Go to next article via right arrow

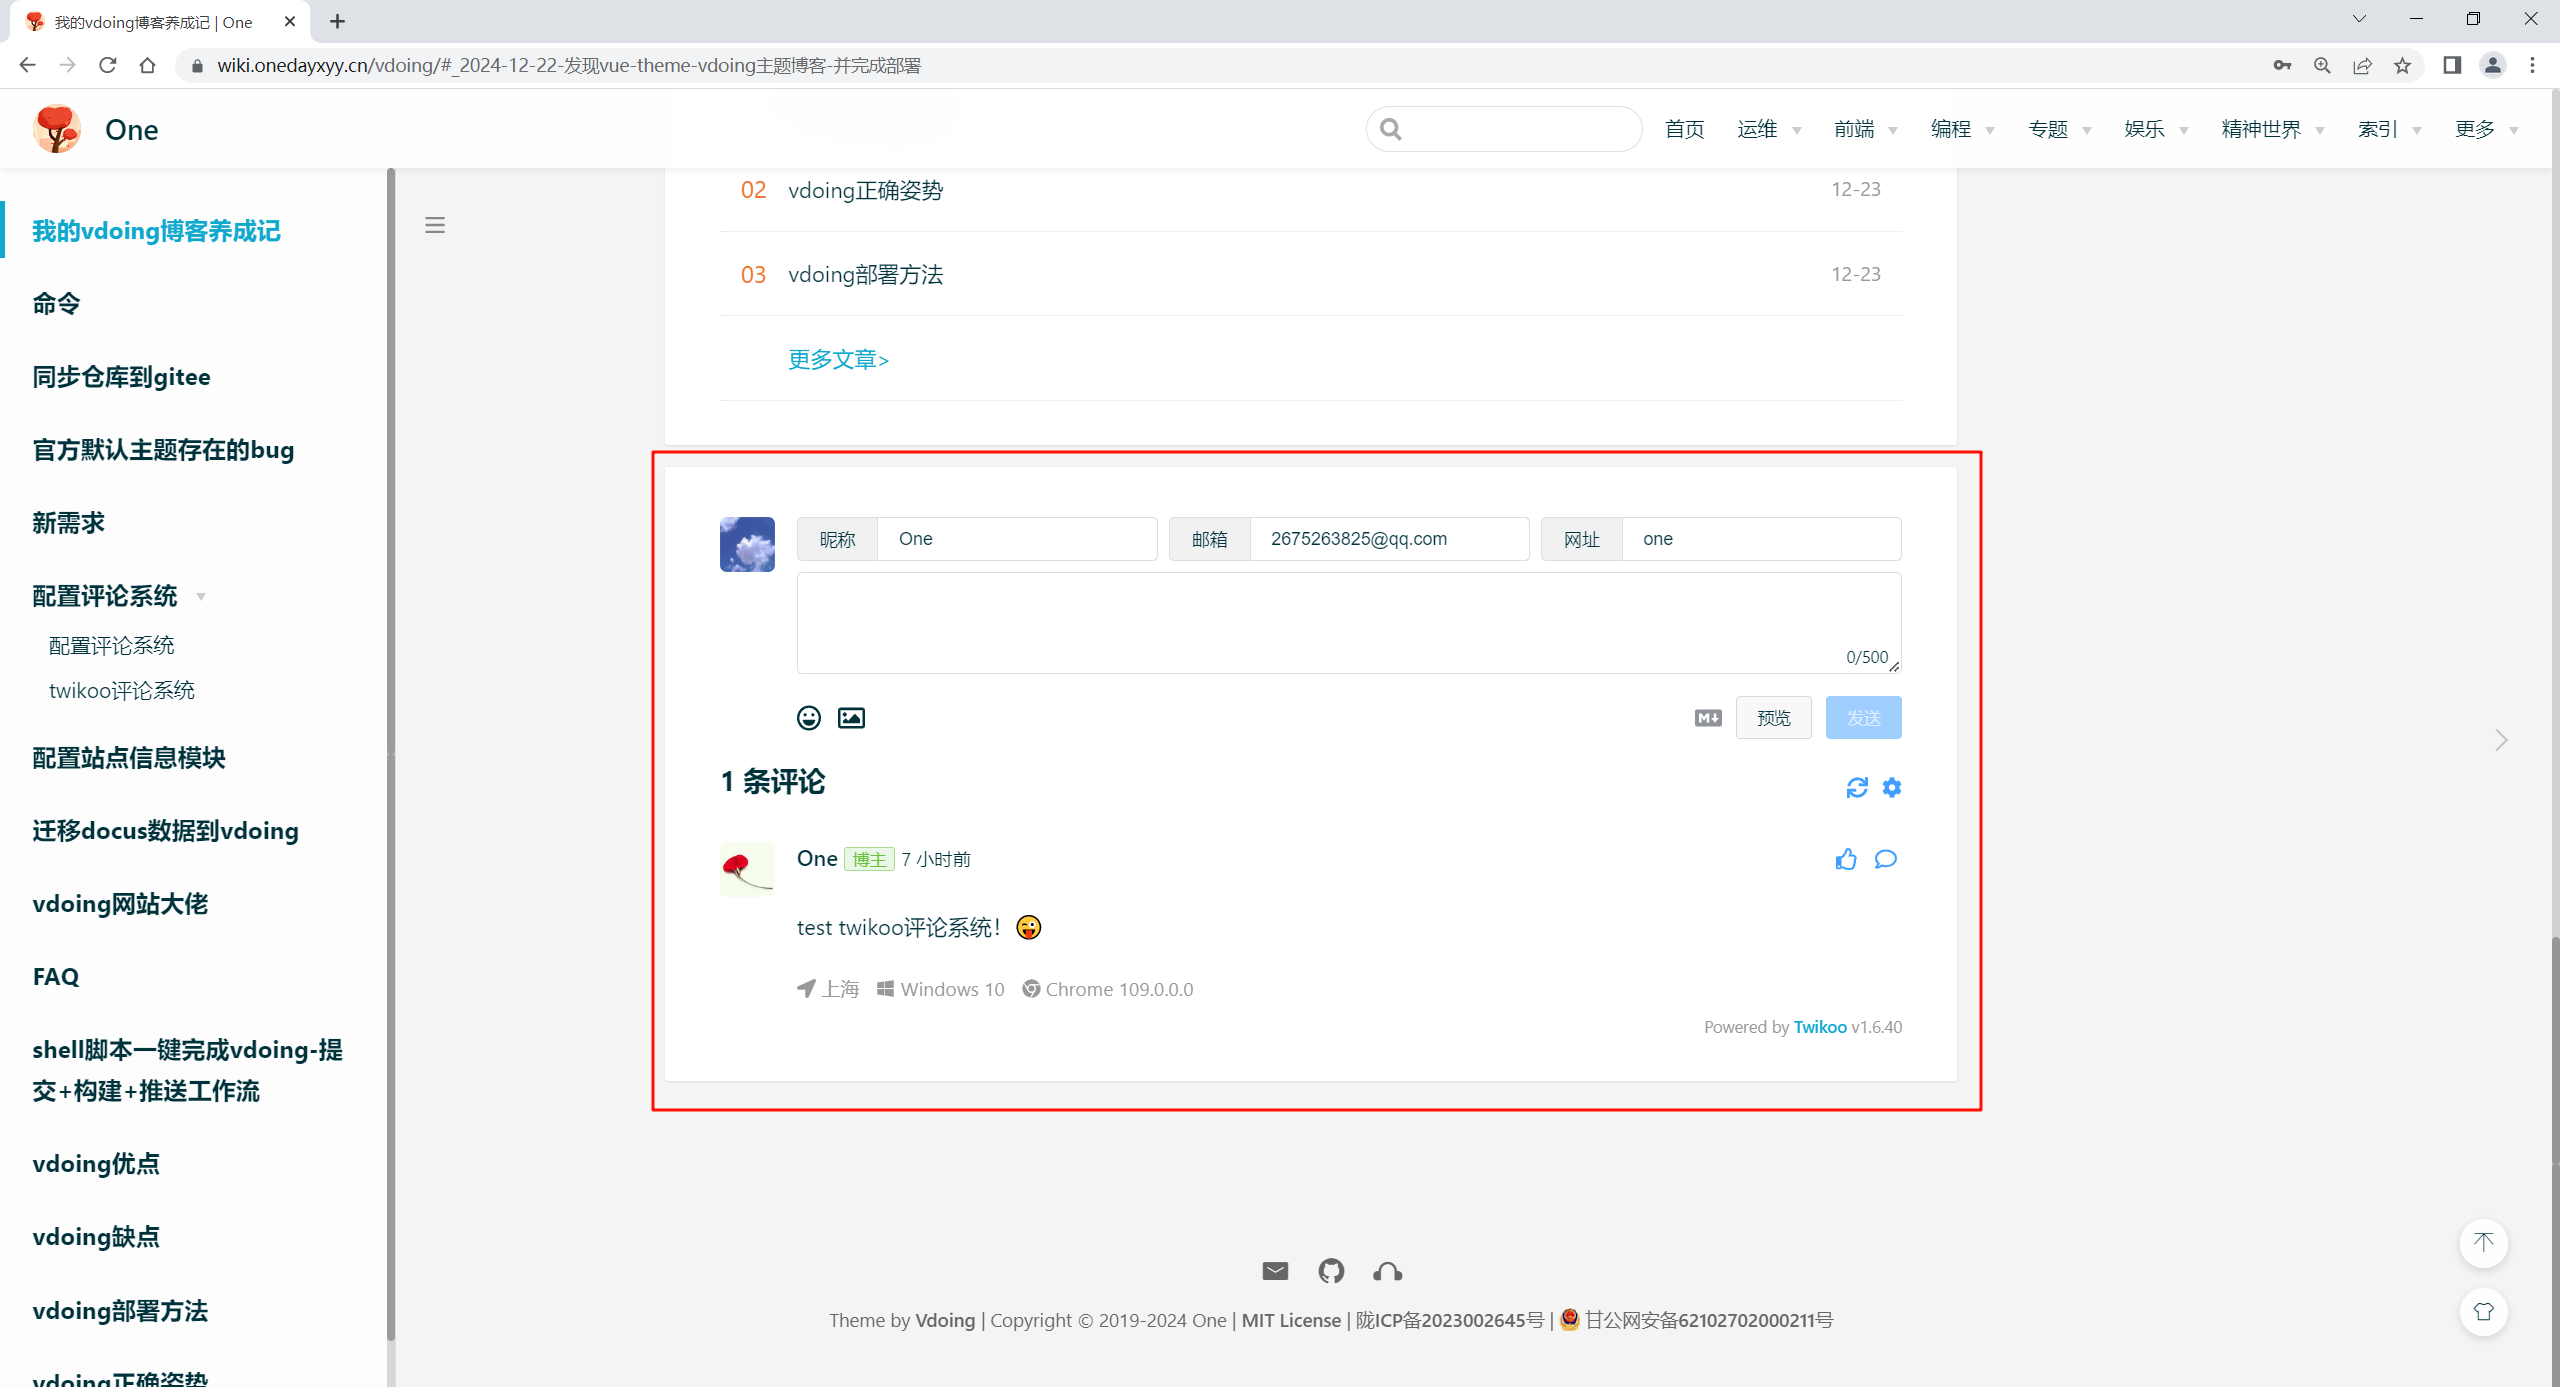click(2501, 740)
